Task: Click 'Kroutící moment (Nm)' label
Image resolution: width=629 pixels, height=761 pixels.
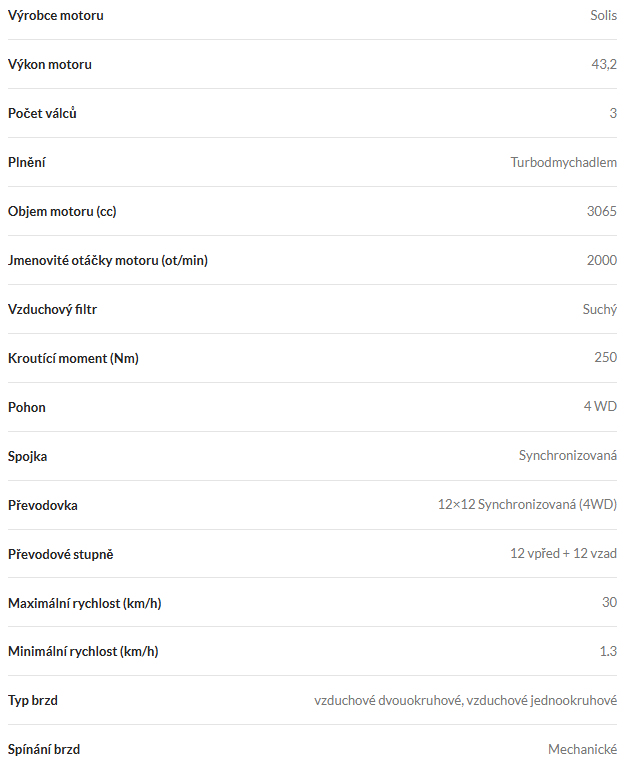Action: point(73,358)
